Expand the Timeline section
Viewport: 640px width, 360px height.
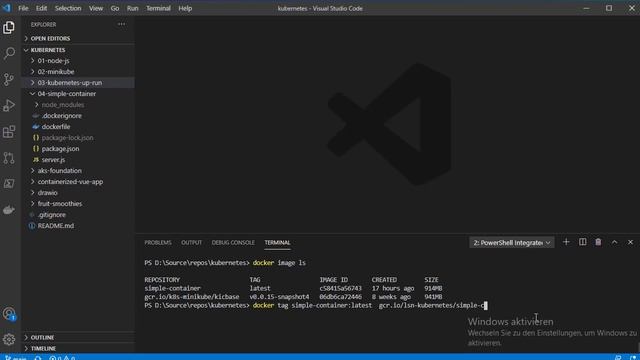tap(78, 349)
